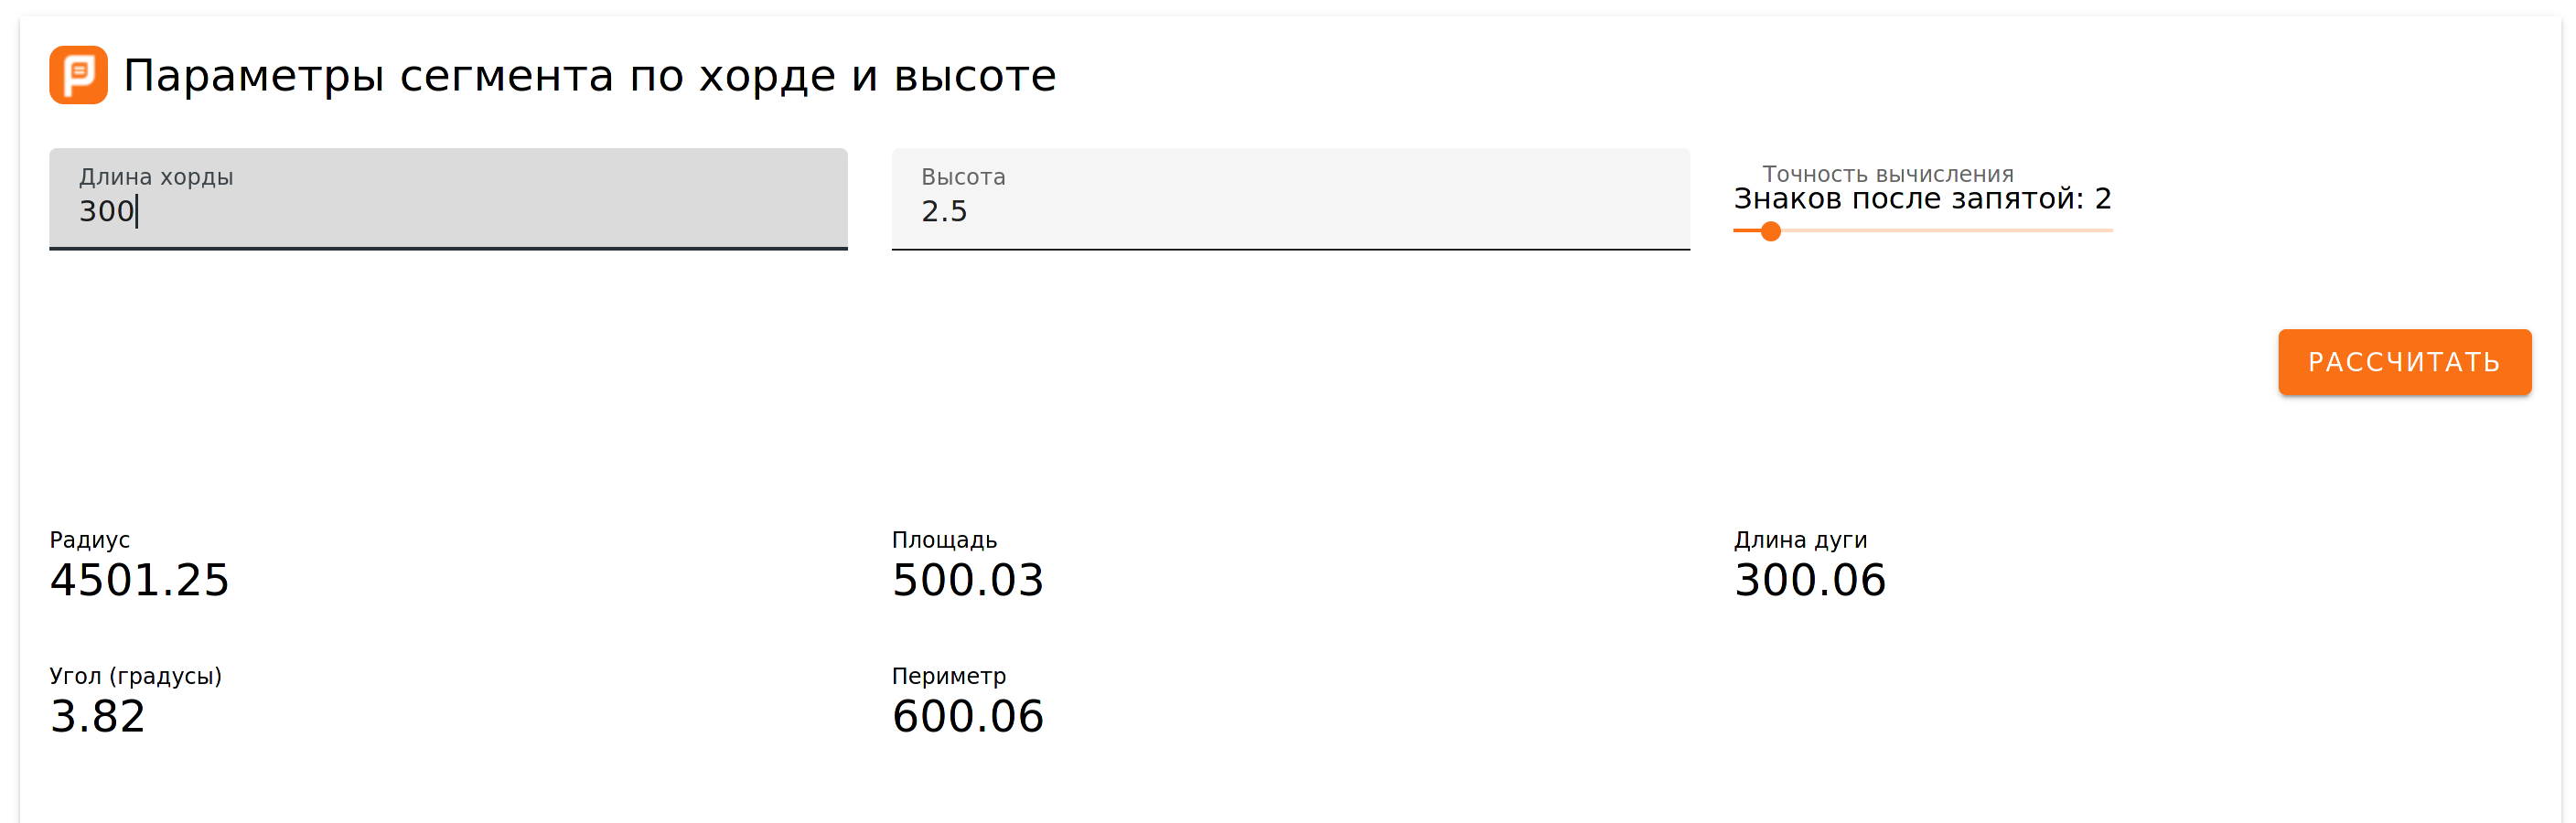Viewport: 2576px width, 823px height.
Task: Click the precision slider handle
Action: [1770, 232]
